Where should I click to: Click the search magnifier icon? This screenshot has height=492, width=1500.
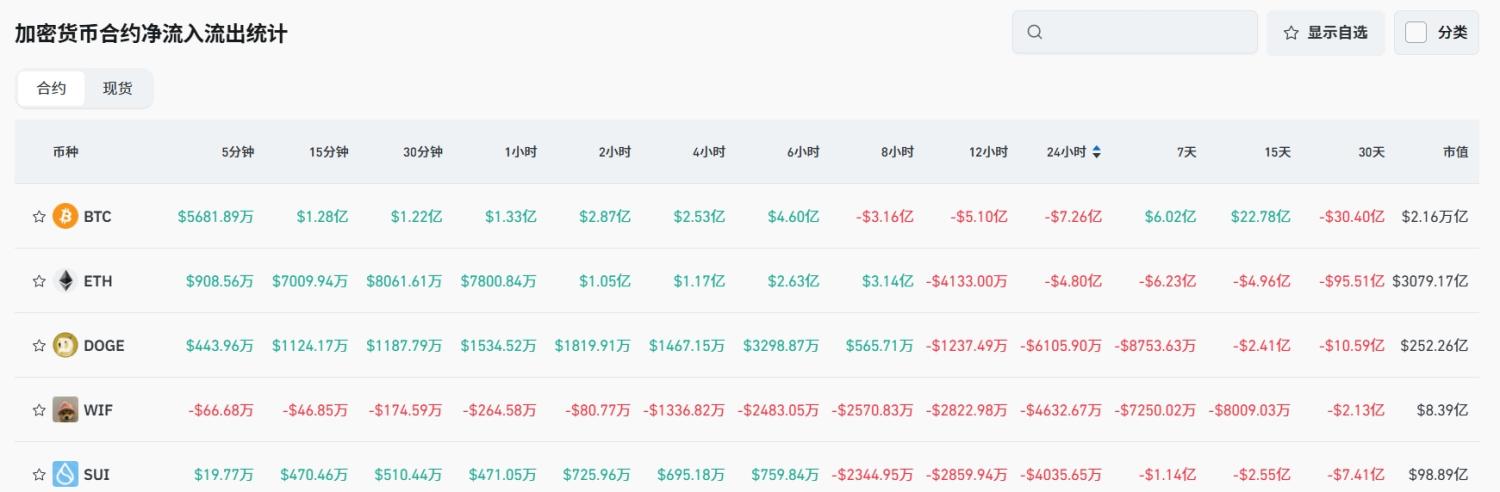click(1035, 32)
